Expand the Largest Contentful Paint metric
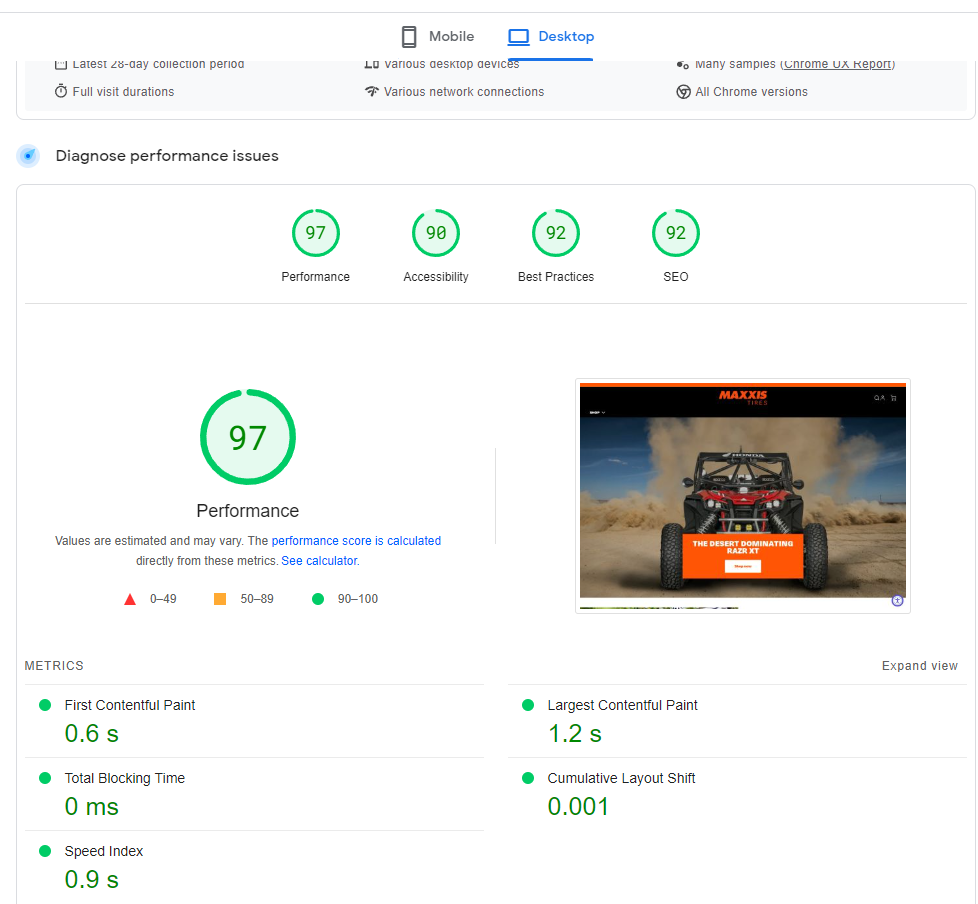The height and width of the screenshot is (904, 978). pyautogui.click(x=622, y=705)
